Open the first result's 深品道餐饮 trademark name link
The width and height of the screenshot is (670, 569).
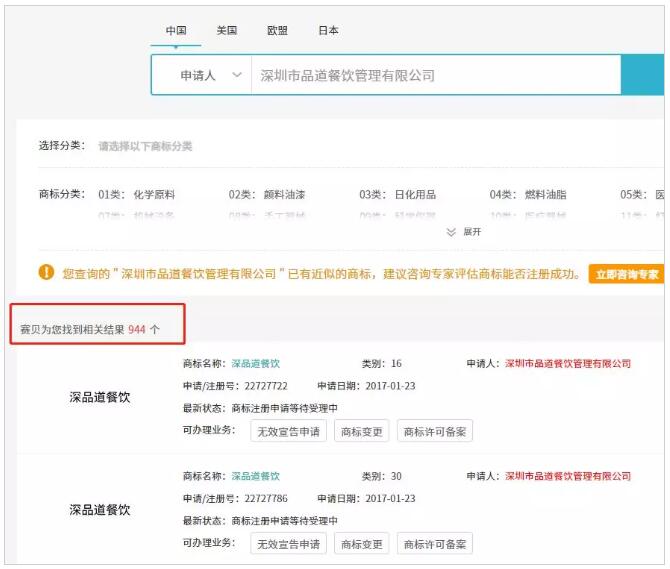pyautogui.click(x=255, y=364)
